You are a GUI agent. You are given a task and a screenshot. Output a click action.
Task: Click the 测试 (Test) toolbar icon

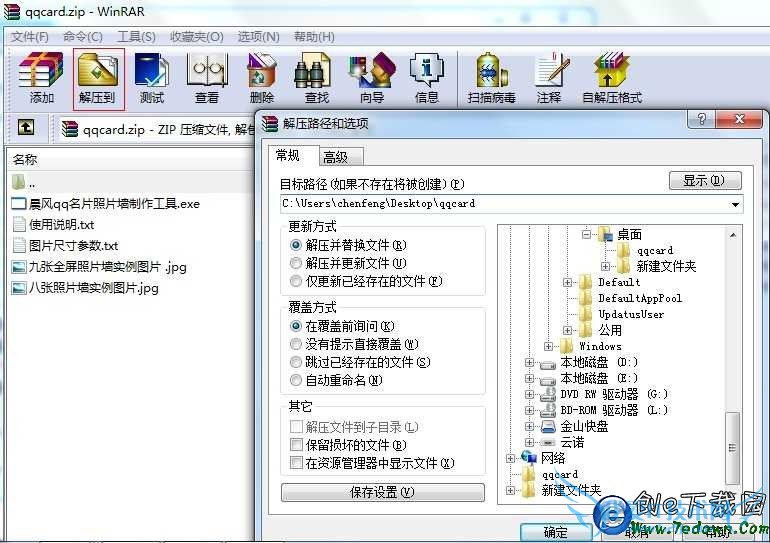(152, 79)
